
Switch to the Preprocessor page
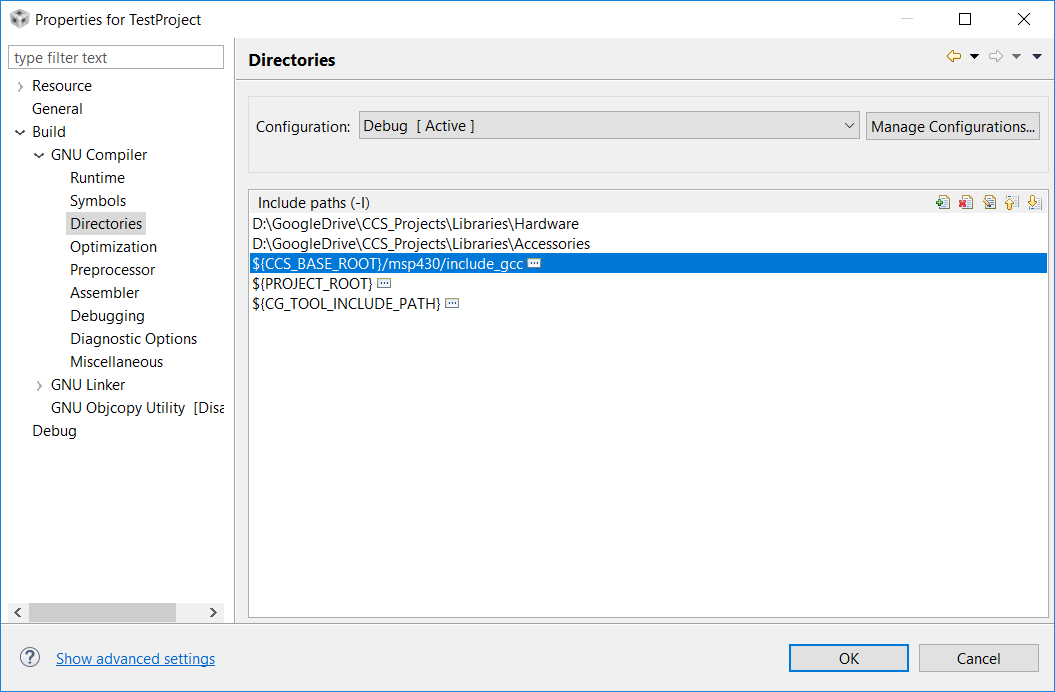[x=112, y=269]
